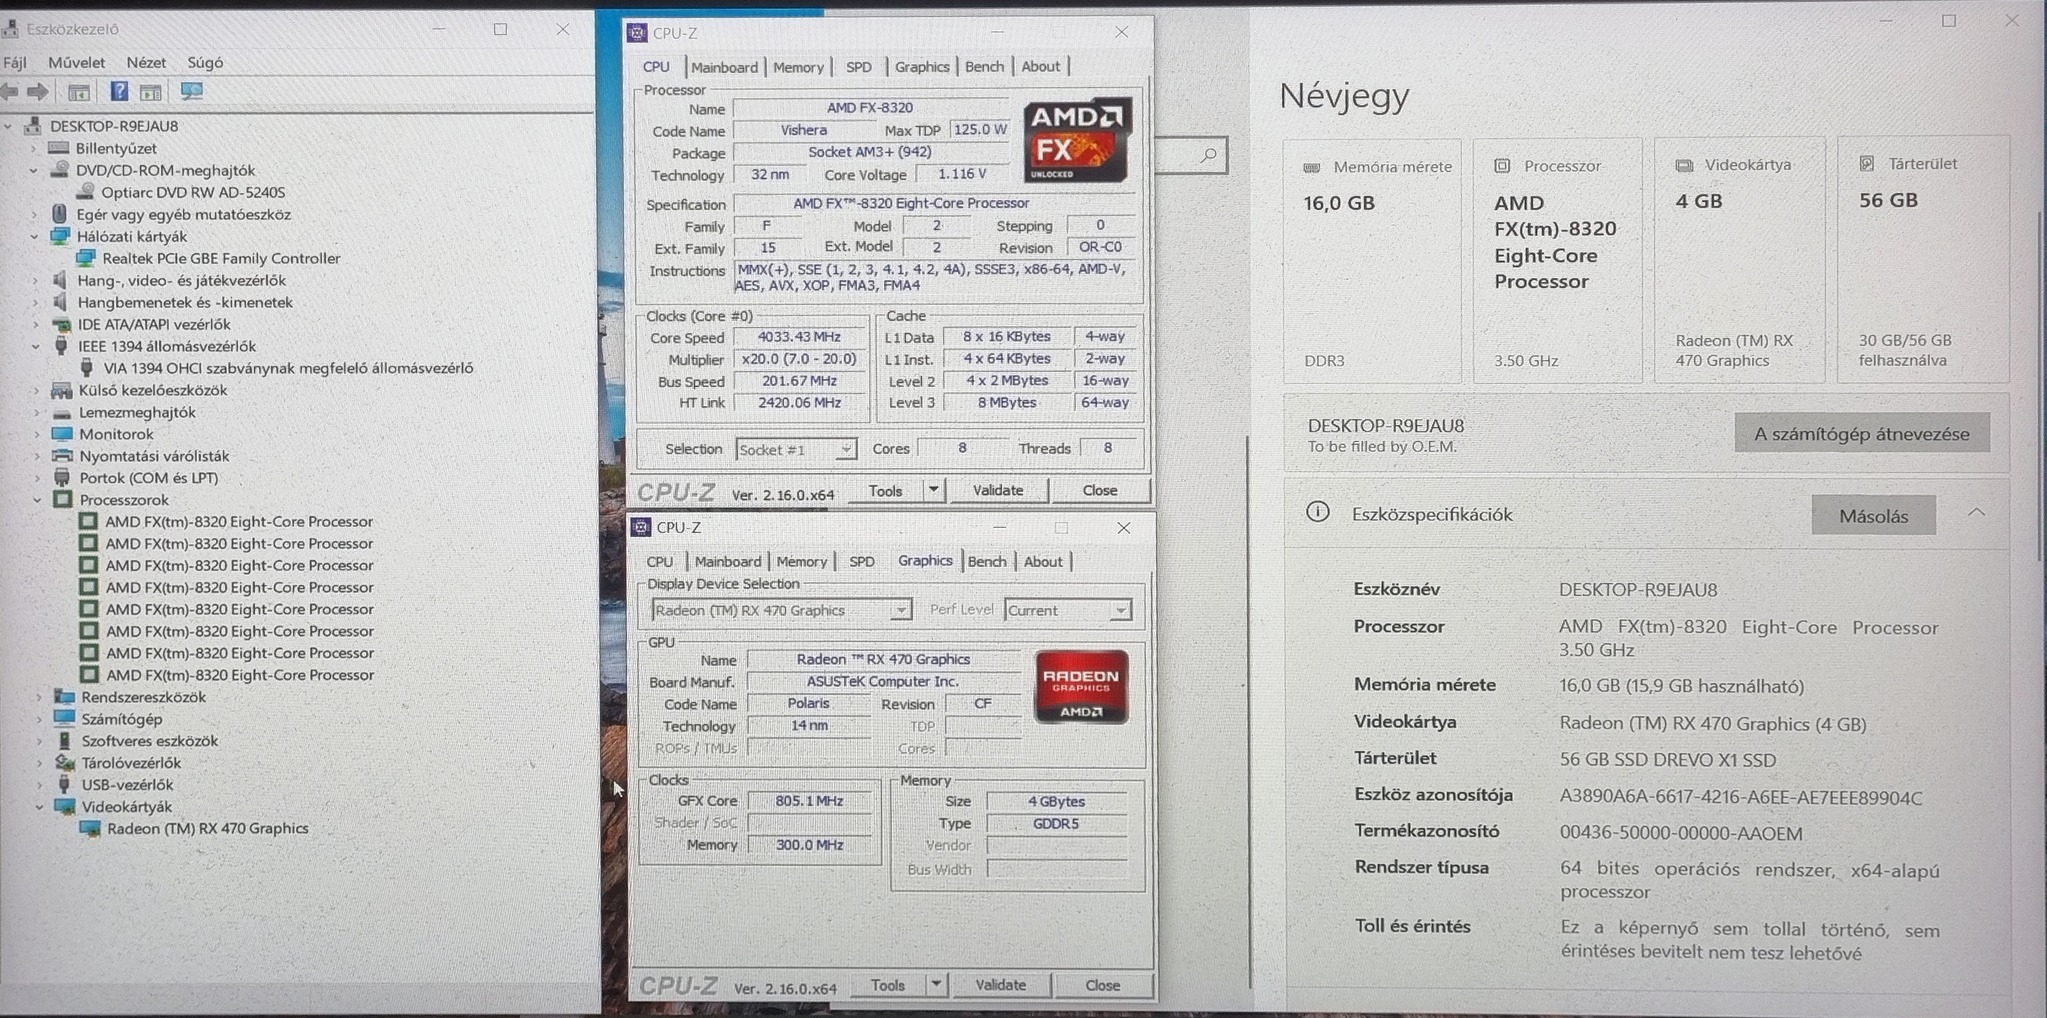Open the Bench tab in lower CPU-Z
Screen dimensions: 2047x1018
coord(987,561)
